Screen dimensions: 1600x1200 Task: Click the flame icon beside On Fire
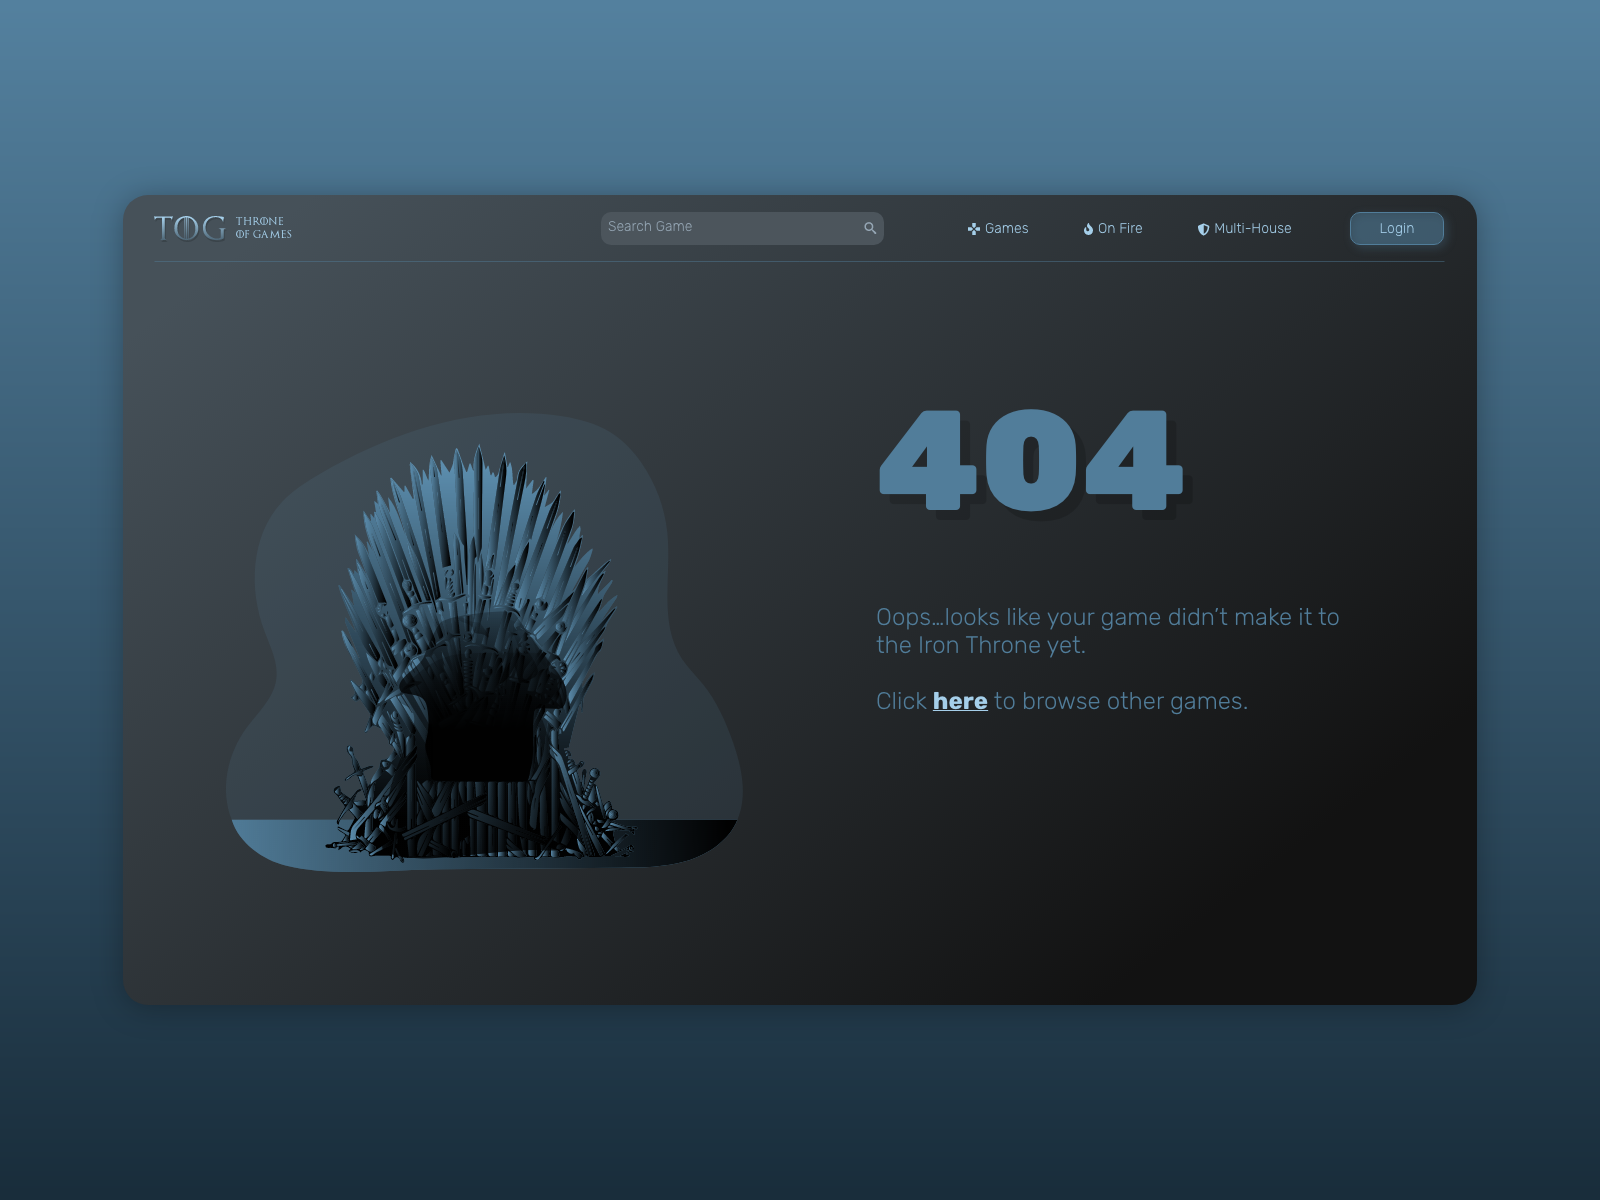[x=1088, y=229]
